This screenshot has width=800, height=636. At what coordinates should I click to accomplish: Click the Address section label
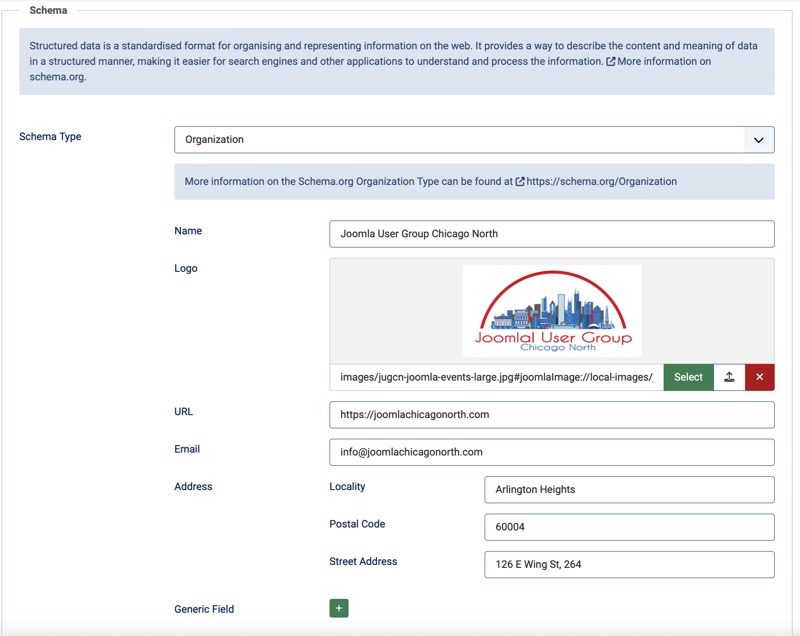pyautogui.click(x=193, y=487)
